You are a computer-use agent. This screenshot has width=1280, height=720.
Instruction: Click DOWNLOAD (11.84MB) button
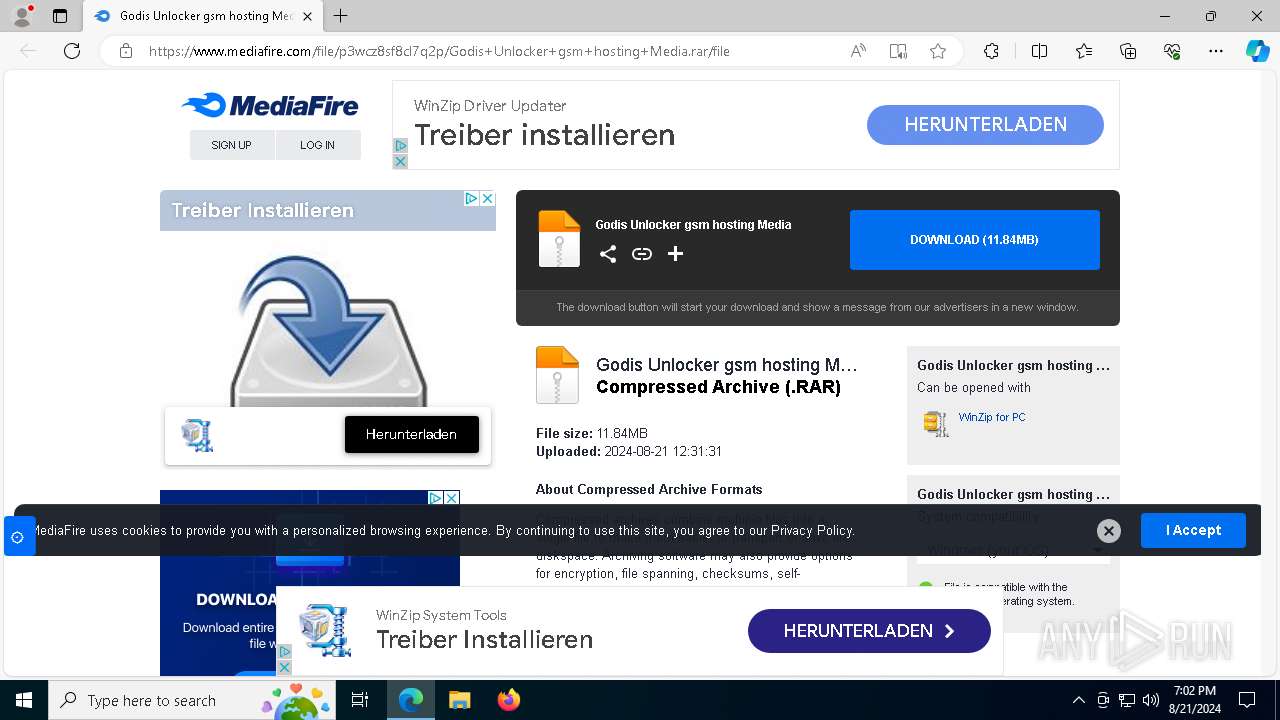975,240
